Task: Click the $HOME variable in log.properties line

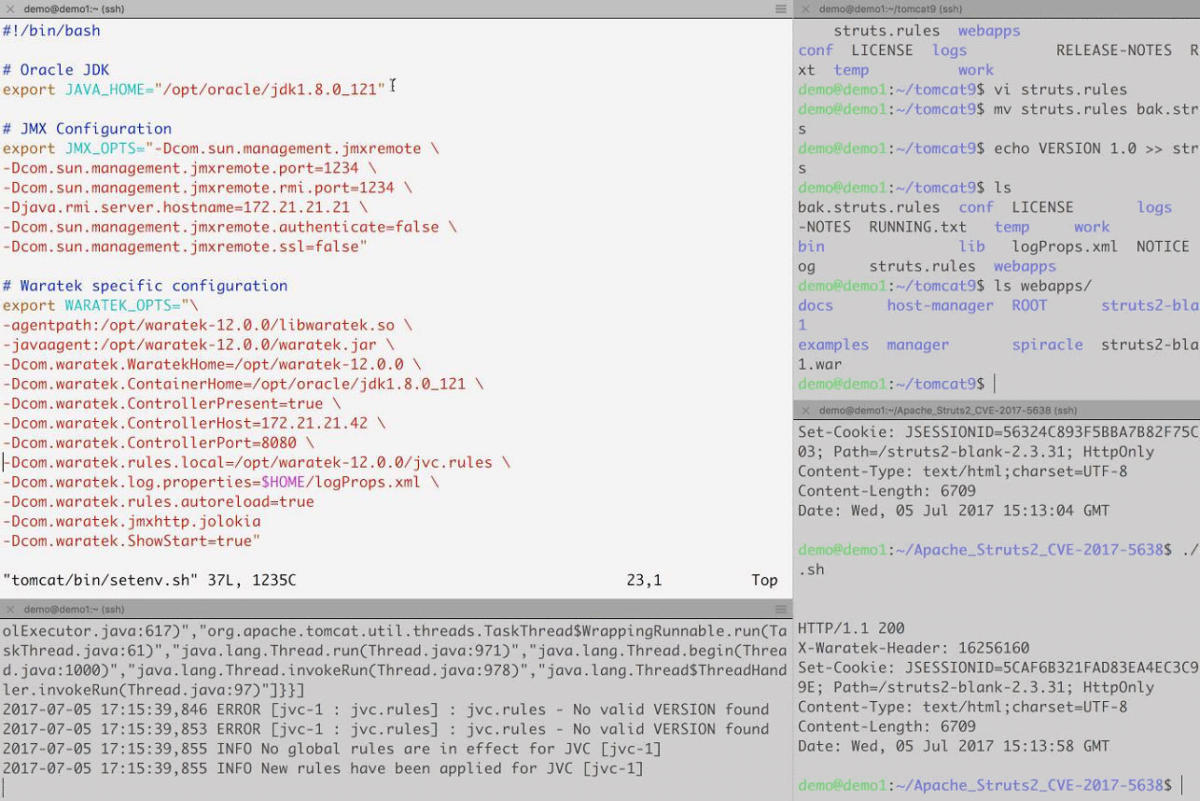Action: click(284, 482)
